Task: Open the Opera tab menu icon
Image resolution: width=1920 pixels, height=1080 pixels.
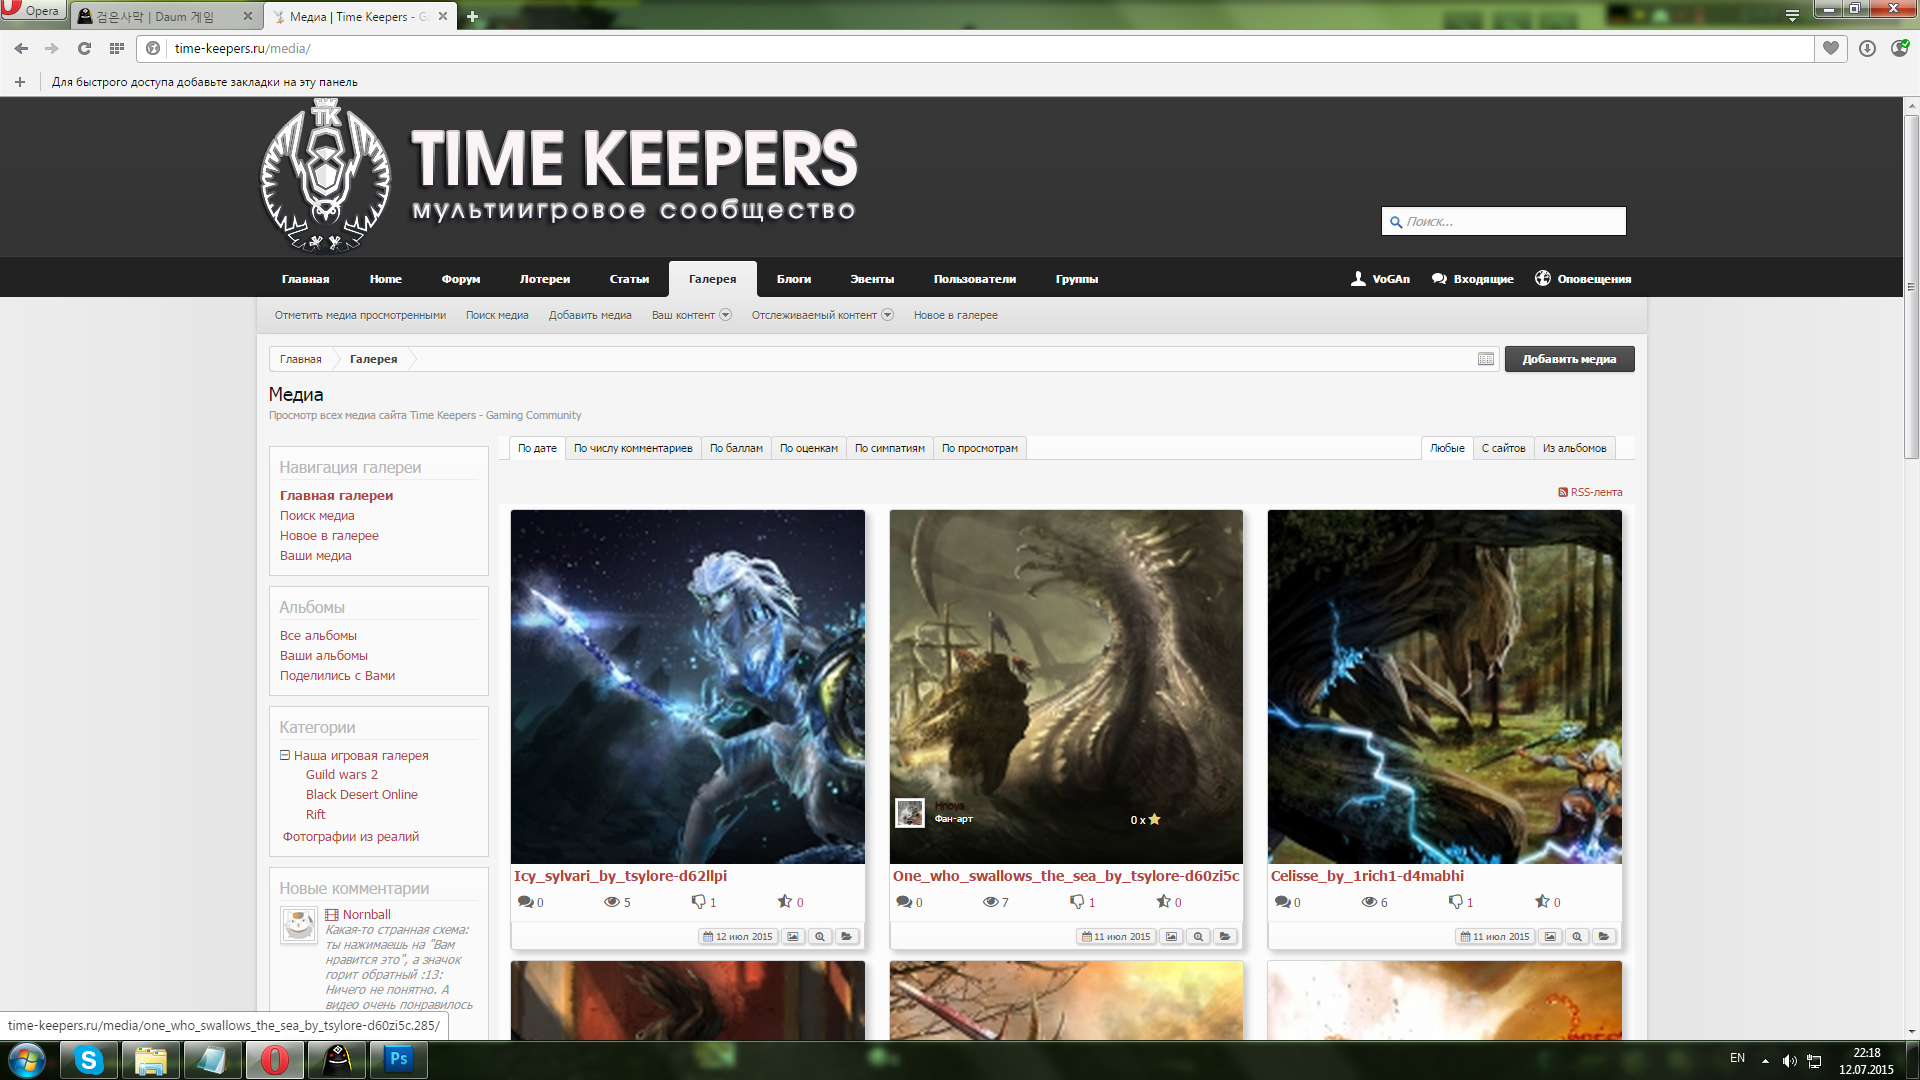Action: click(x=1792, y=15)
